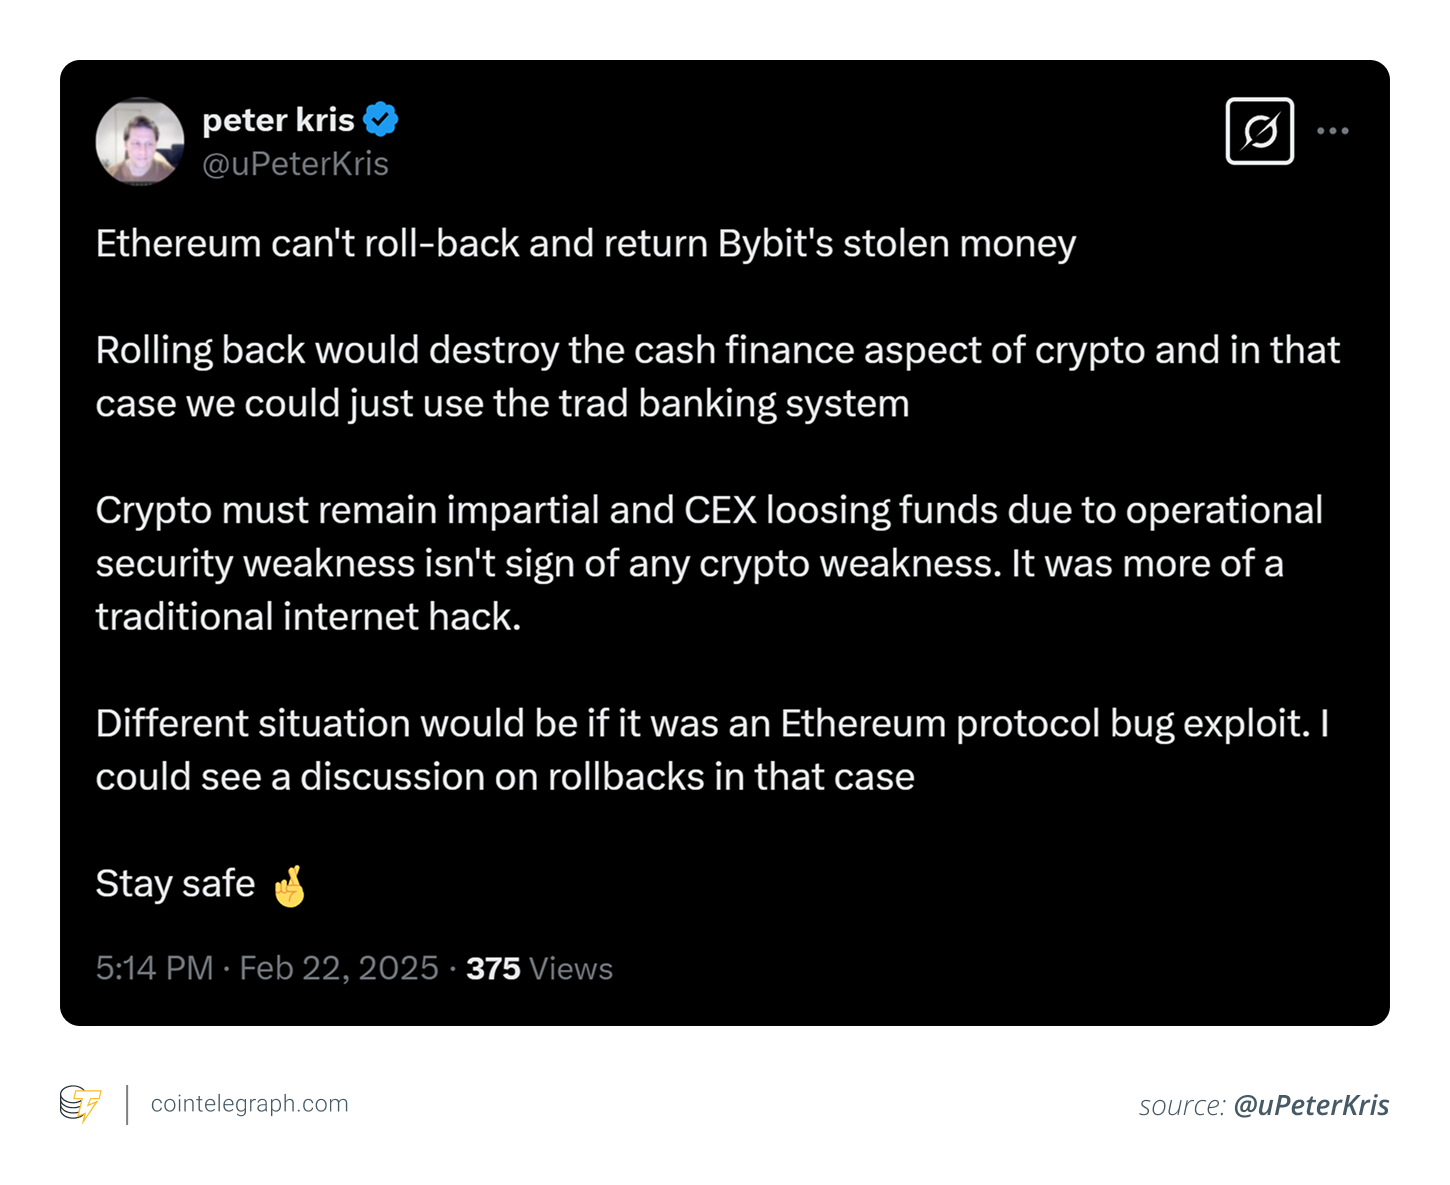
Task: Click the blue verified badge beside peter kris
Action: (x=380, y=117)
